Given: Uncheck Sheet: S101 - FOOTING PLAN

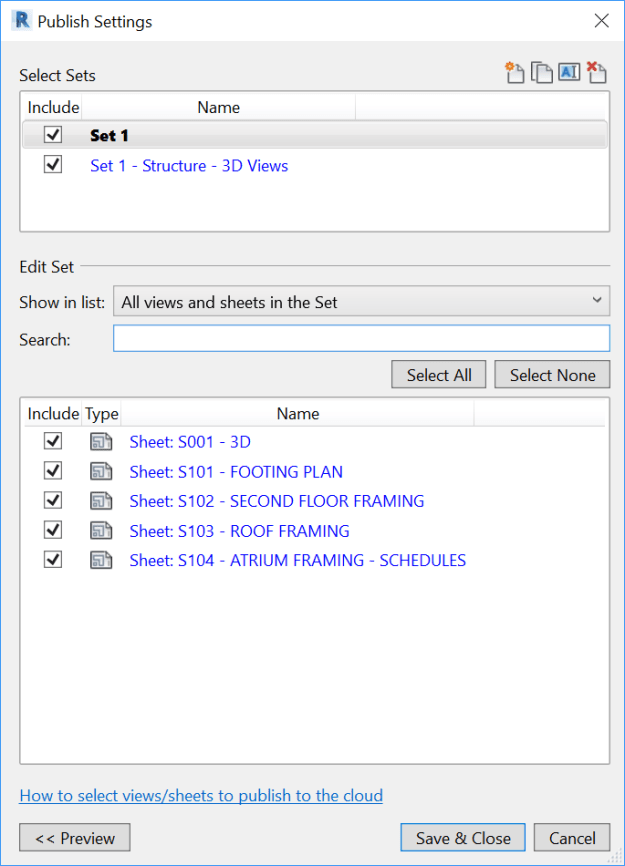Looking at the screenshot, I should pyautogui.click(x=52, y=471).
